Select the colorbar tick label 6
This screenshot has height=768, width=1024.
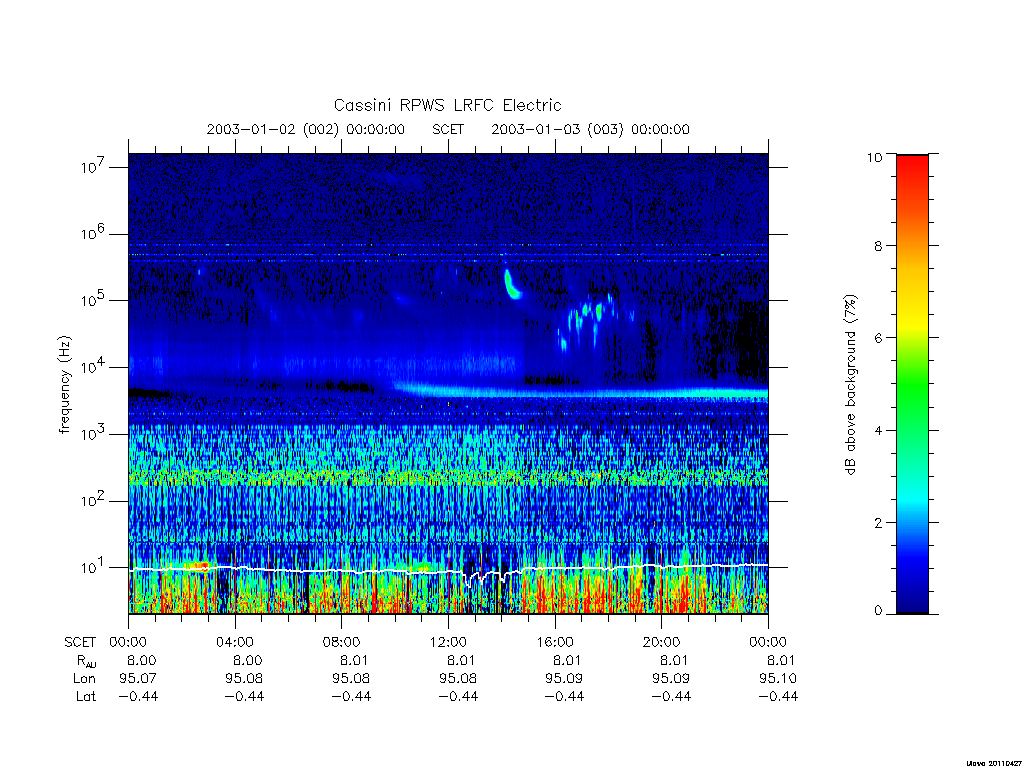[878, 338]
